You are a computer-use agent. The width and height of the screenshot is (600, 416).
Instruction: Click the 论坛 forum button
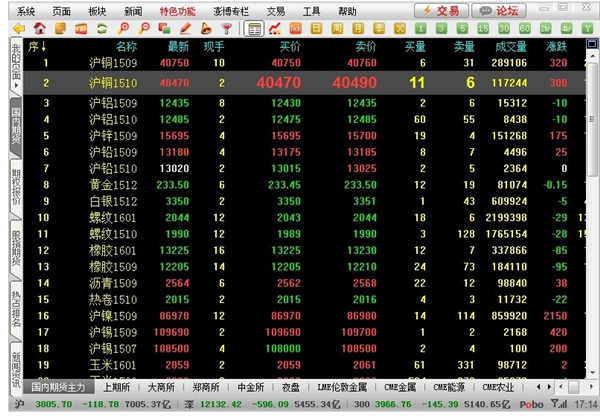(499, 11)
